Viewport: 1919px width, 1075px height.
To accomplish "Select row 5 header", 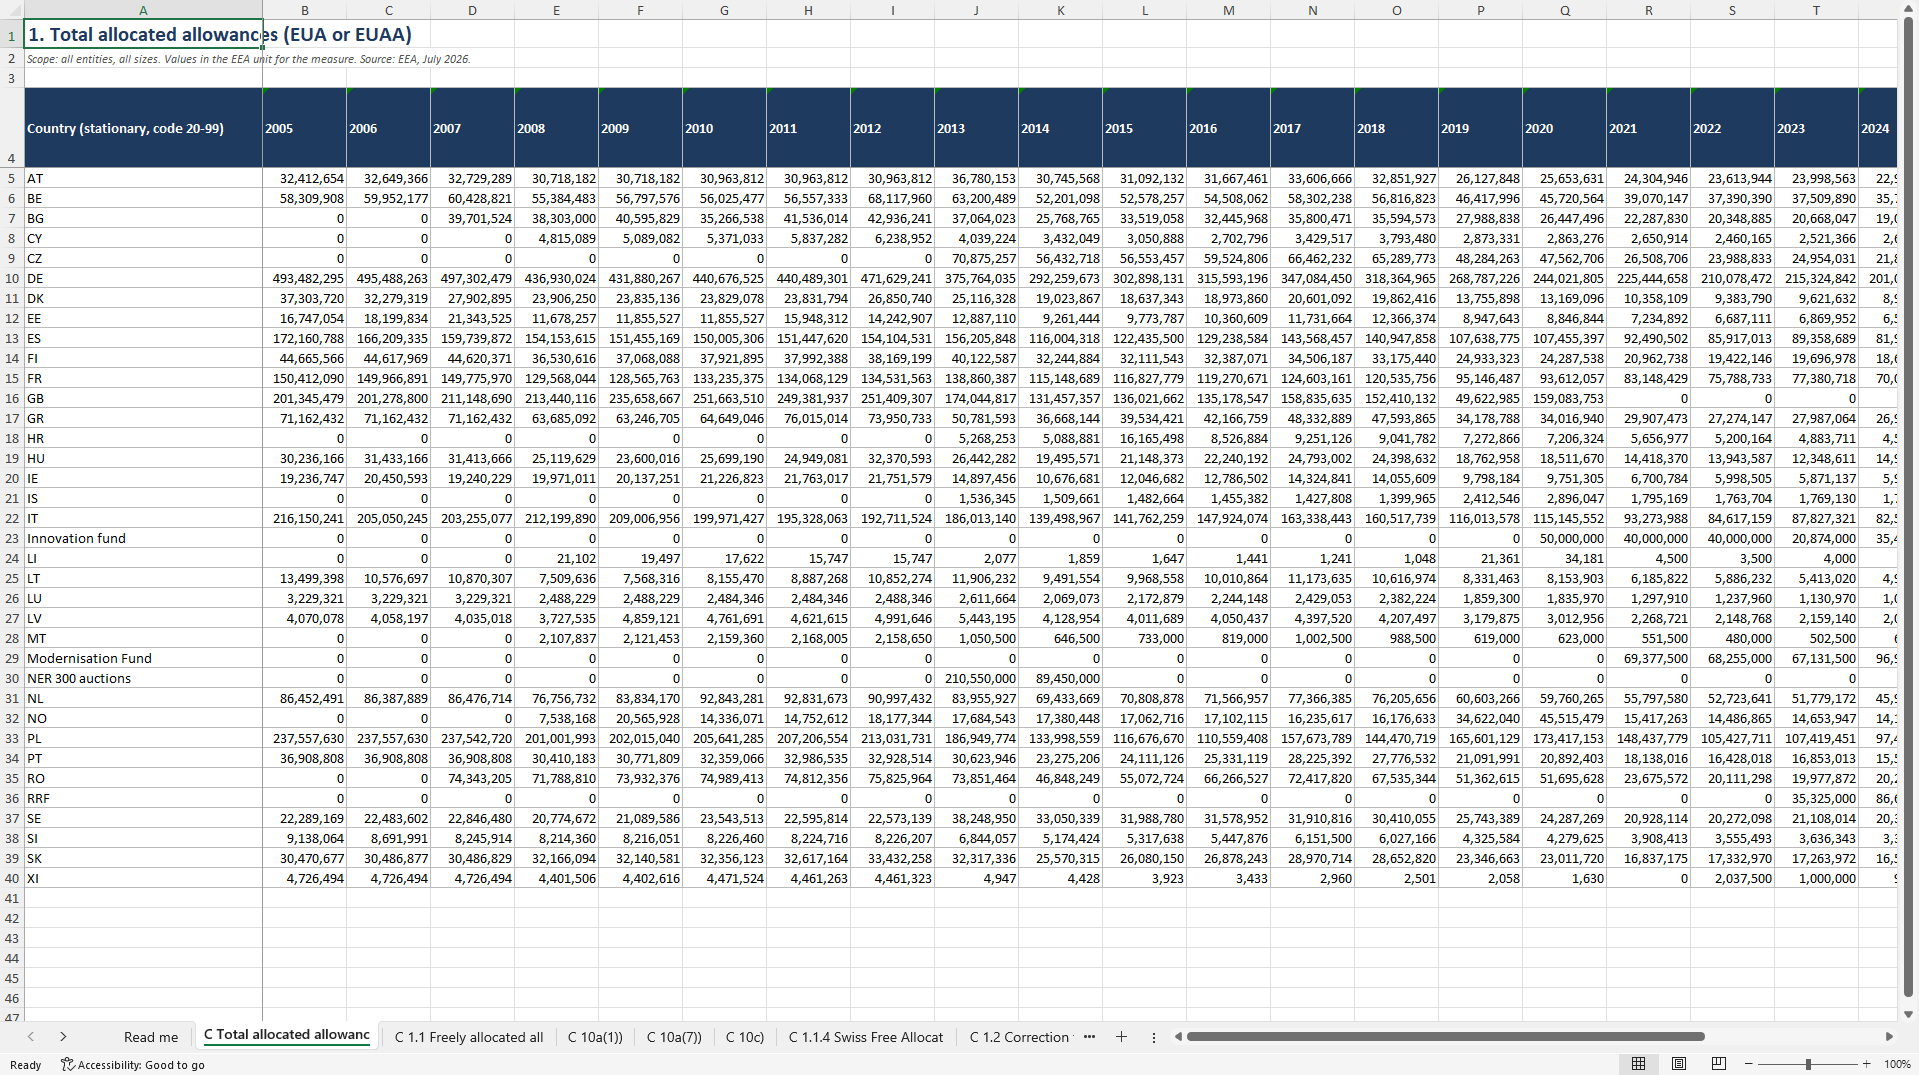I will click(x=12, y=178).
